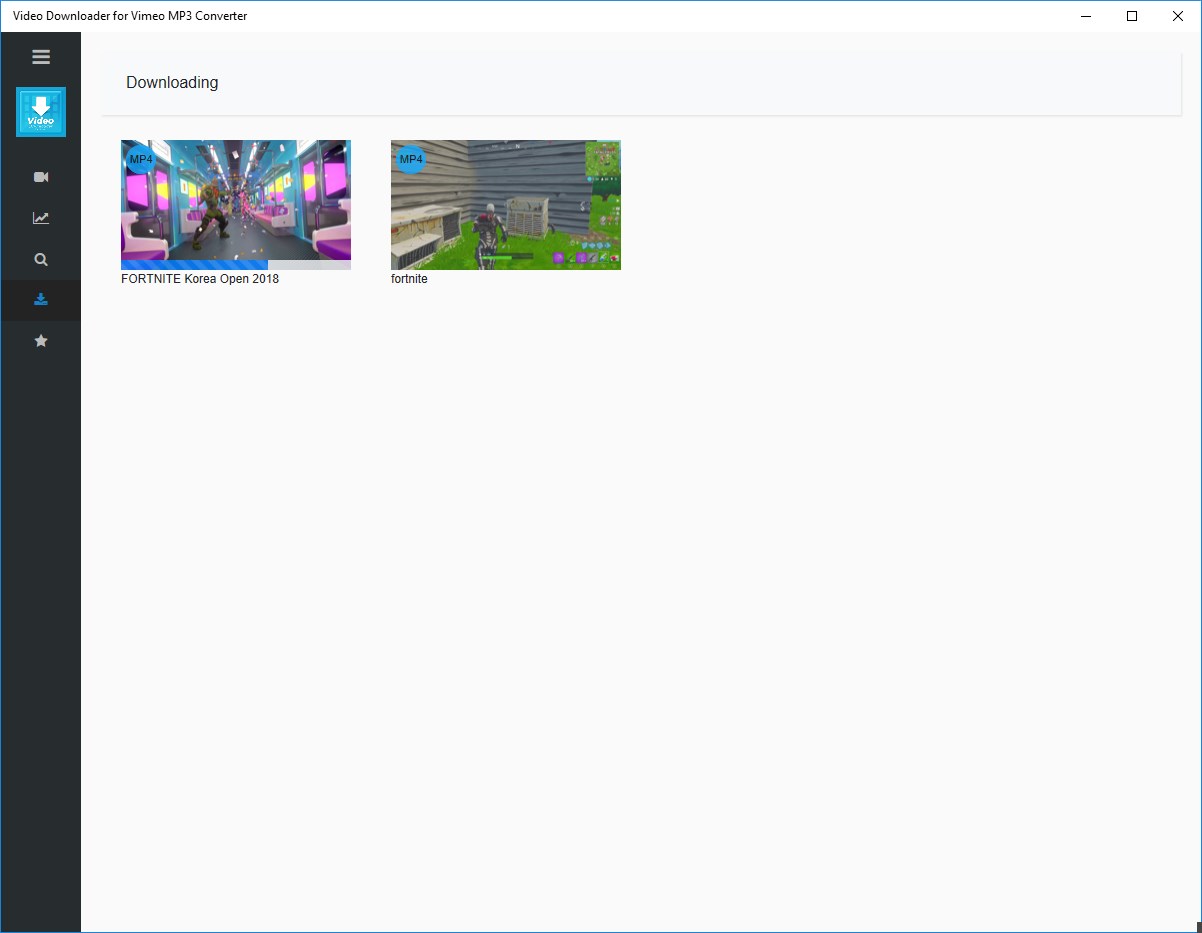Open the videos camera section
This screenshot has width=1202, height=933.
point(41,177)
